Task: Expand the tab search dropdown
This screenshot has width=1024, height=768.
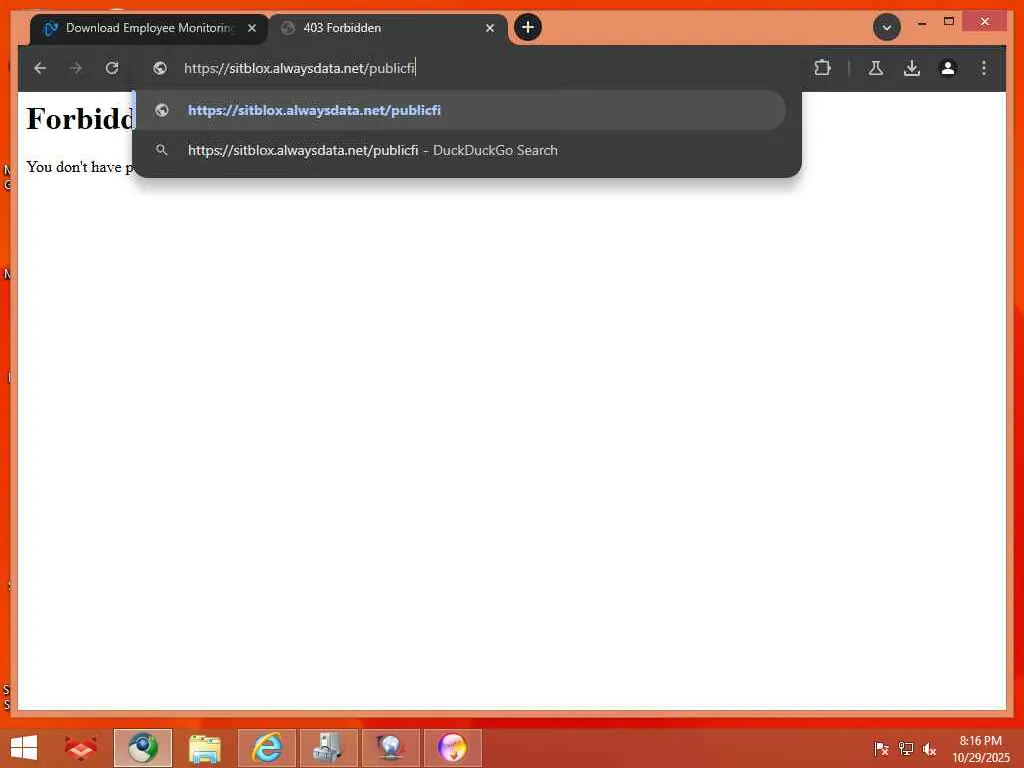Action: click(886, 27)
